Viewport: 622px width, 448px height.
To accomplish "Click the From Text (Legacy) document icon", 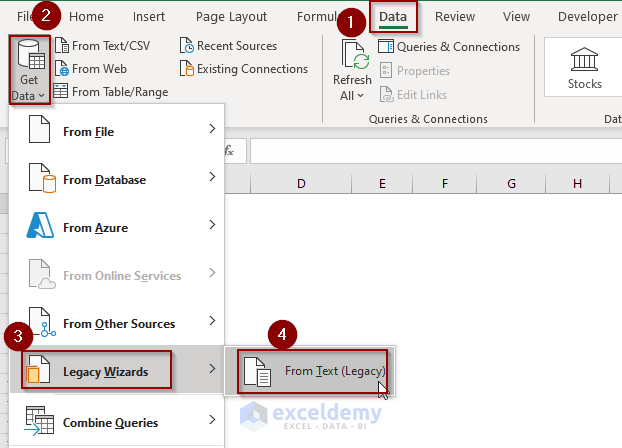I will coord(257,372).
